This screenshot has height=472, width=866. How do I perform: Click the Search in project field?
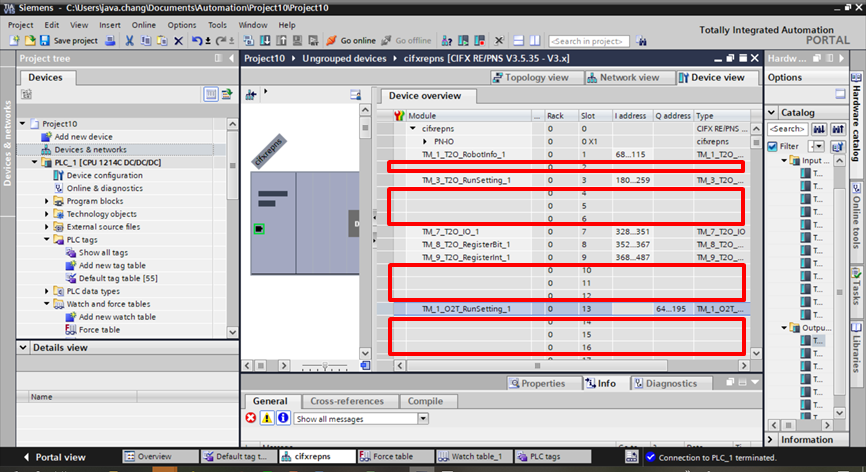point(589,41)
